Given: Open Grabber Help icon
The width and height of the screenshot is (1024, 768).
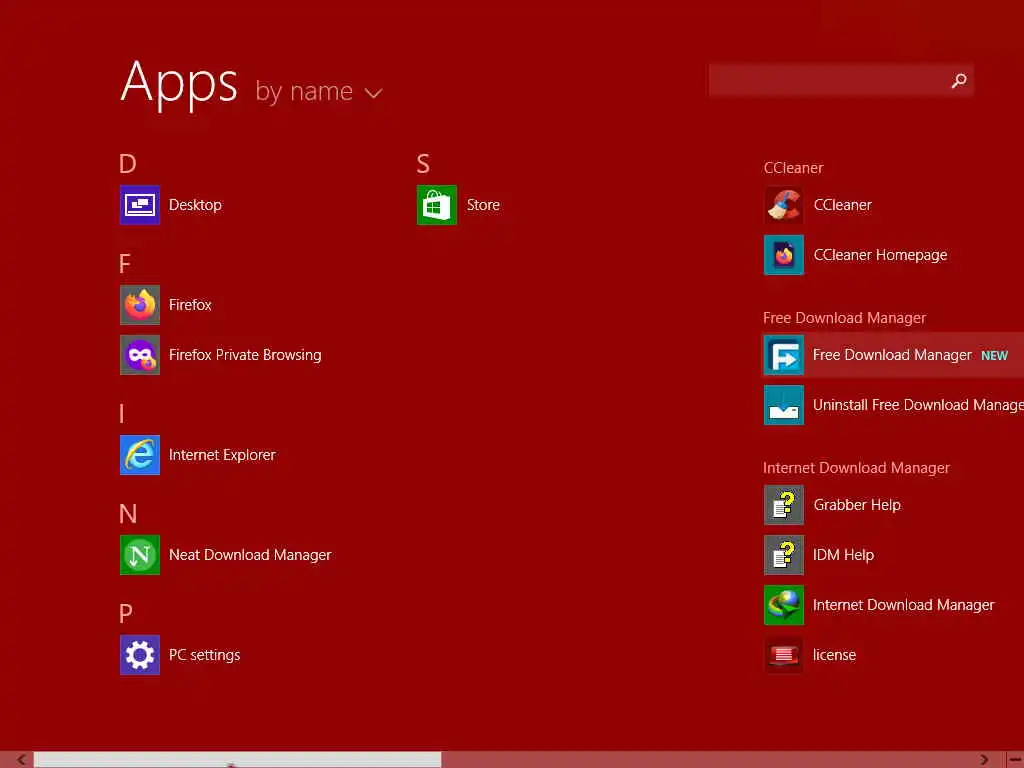Looking at the screenshot, I should click(x=784, y=505).
